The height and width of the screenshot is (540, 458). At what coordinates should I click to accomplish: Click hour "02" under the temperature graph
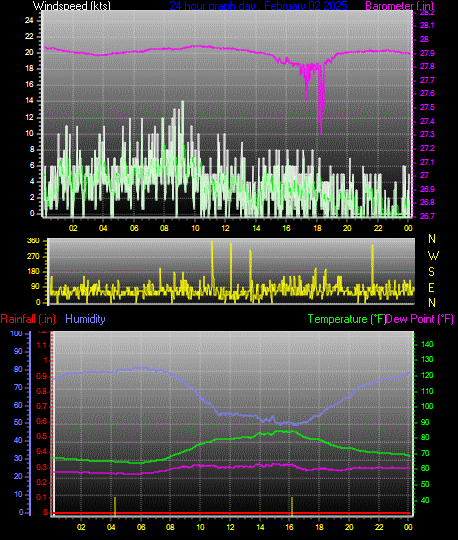(x=81, y=527)
